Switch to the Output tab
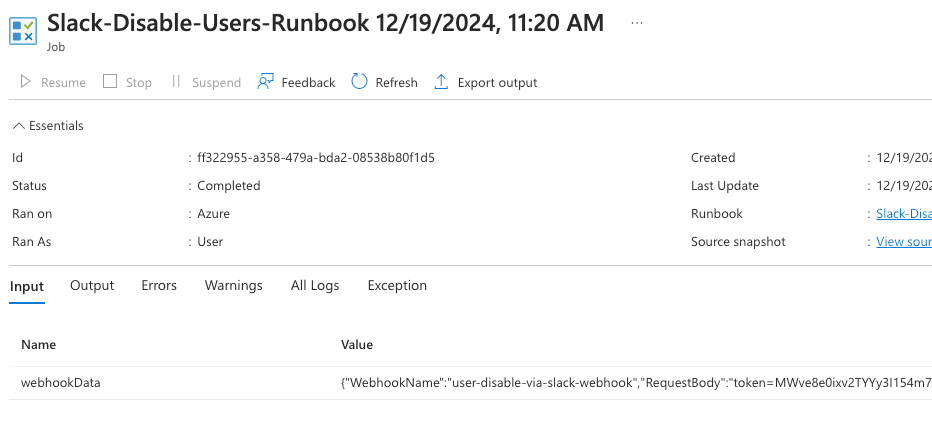 (x=92, y=285)
